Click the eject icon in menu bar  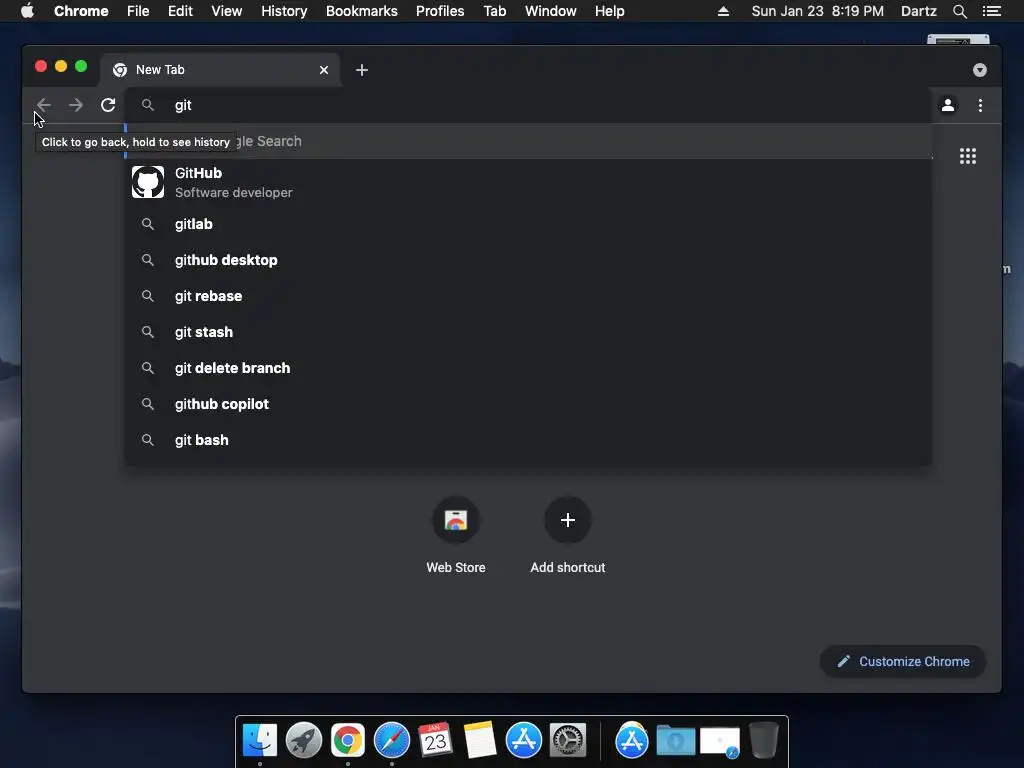click(723, 11)
